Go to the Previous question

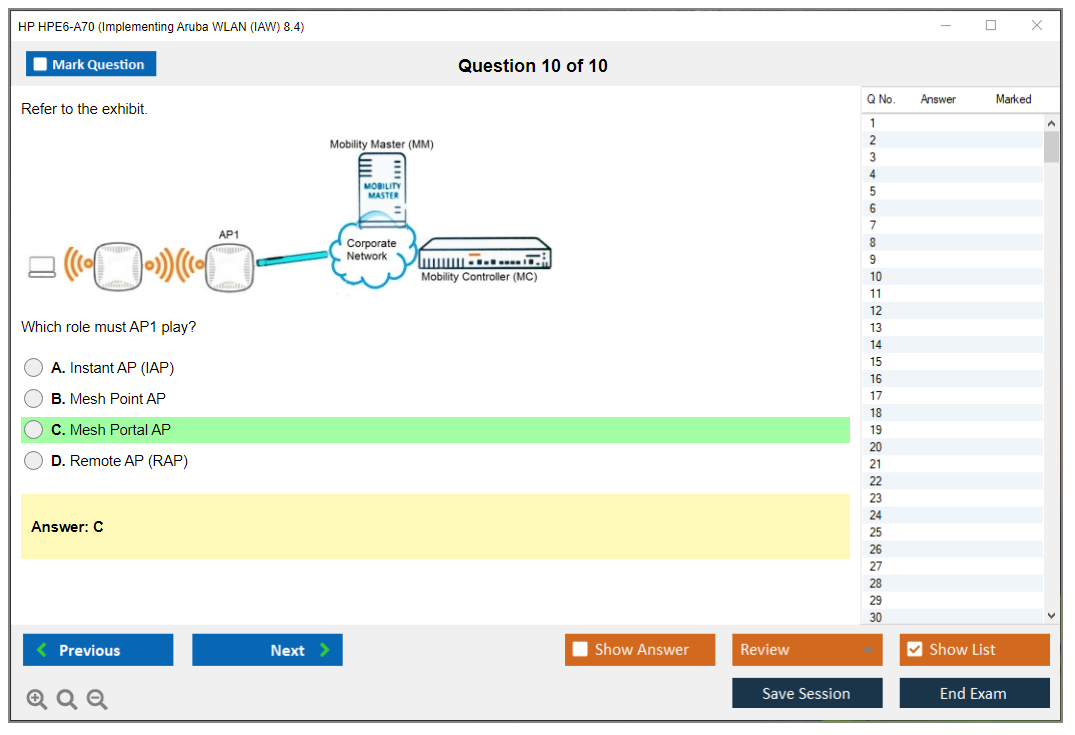(x=98, y=650)
